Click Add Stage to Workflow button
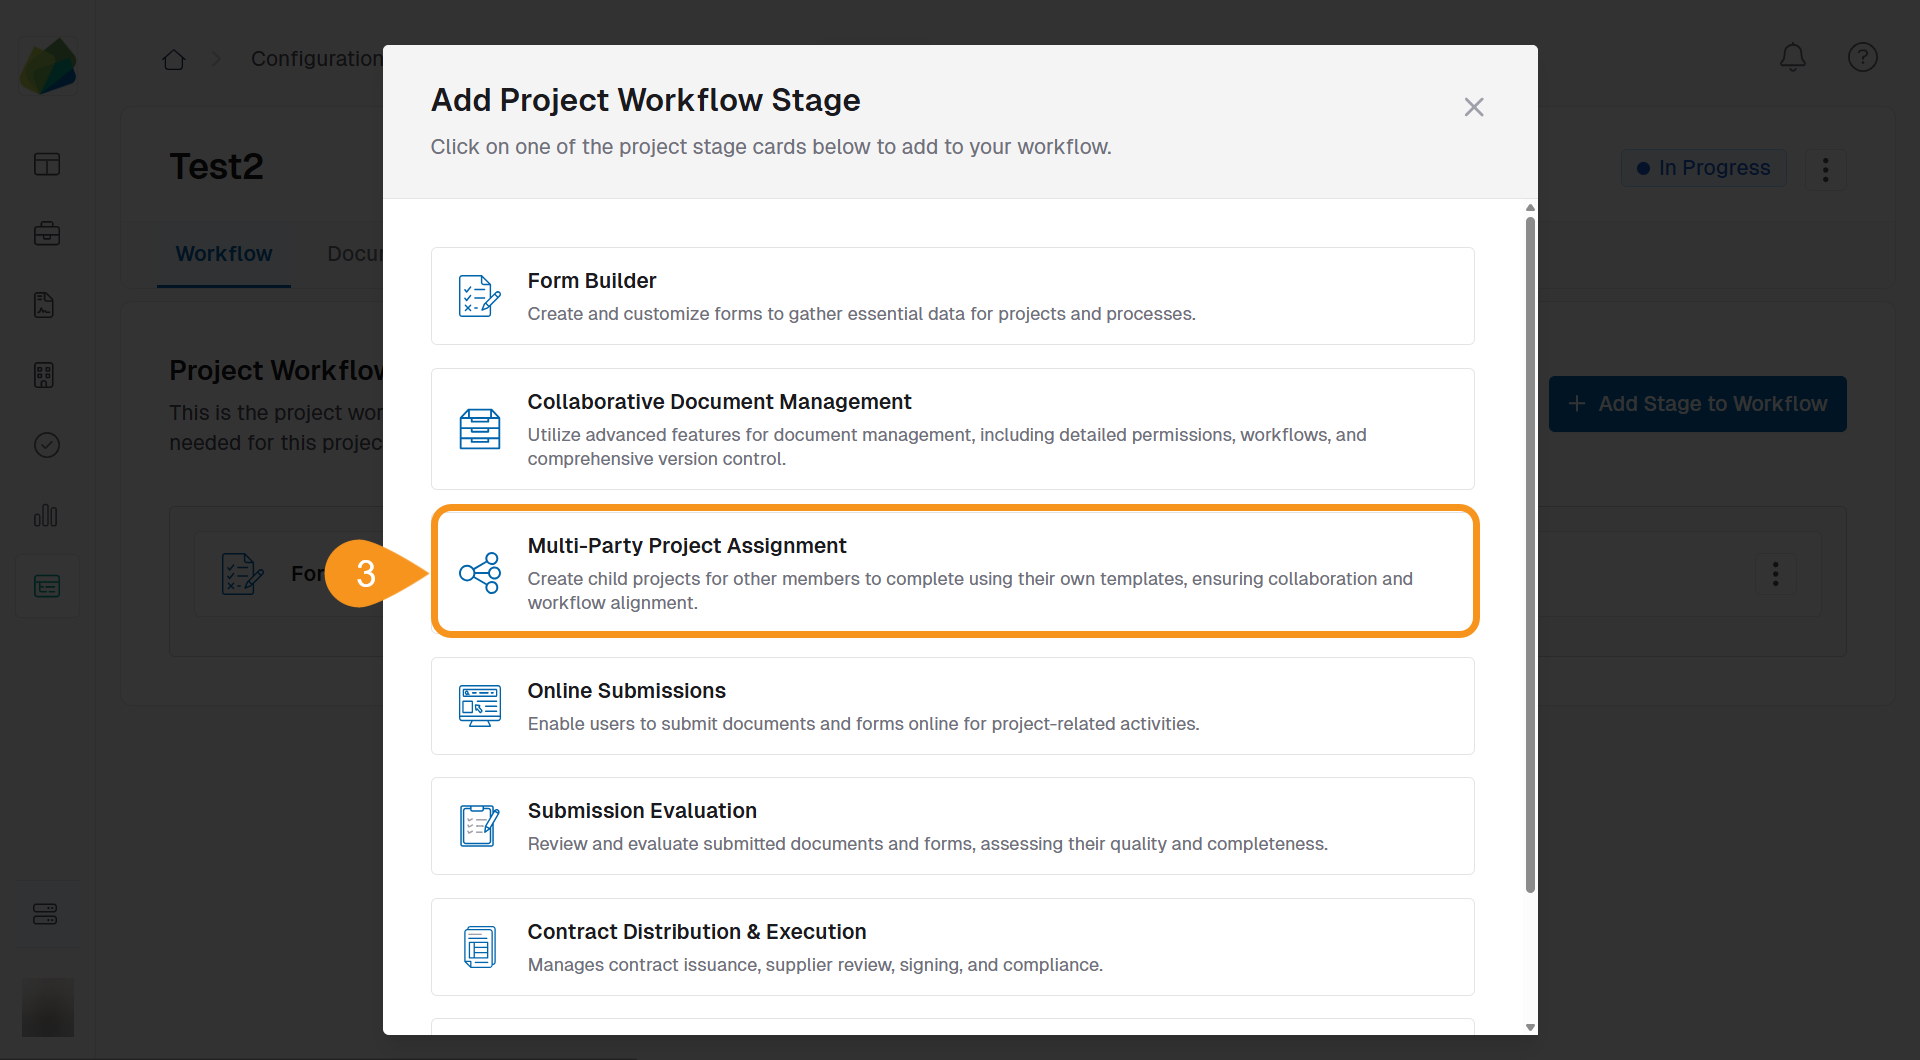The width and height of the screenshot is (1920, 1060). tap(1697, 404)
